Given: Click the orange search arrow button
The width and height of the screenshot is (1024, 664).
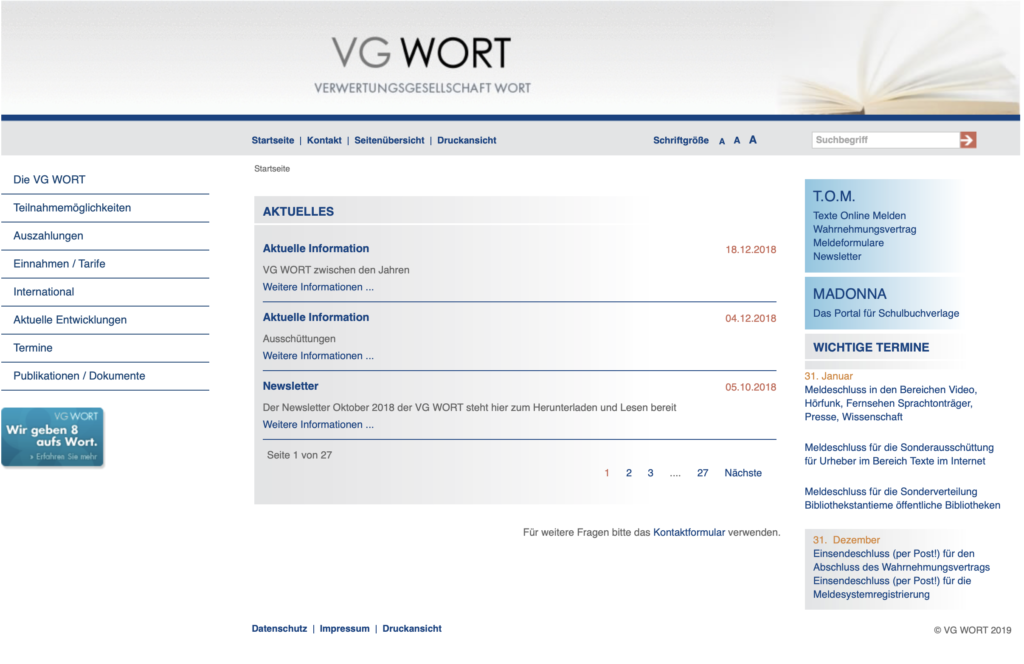Looking at the screenshot, I should [x=968, y=140].
